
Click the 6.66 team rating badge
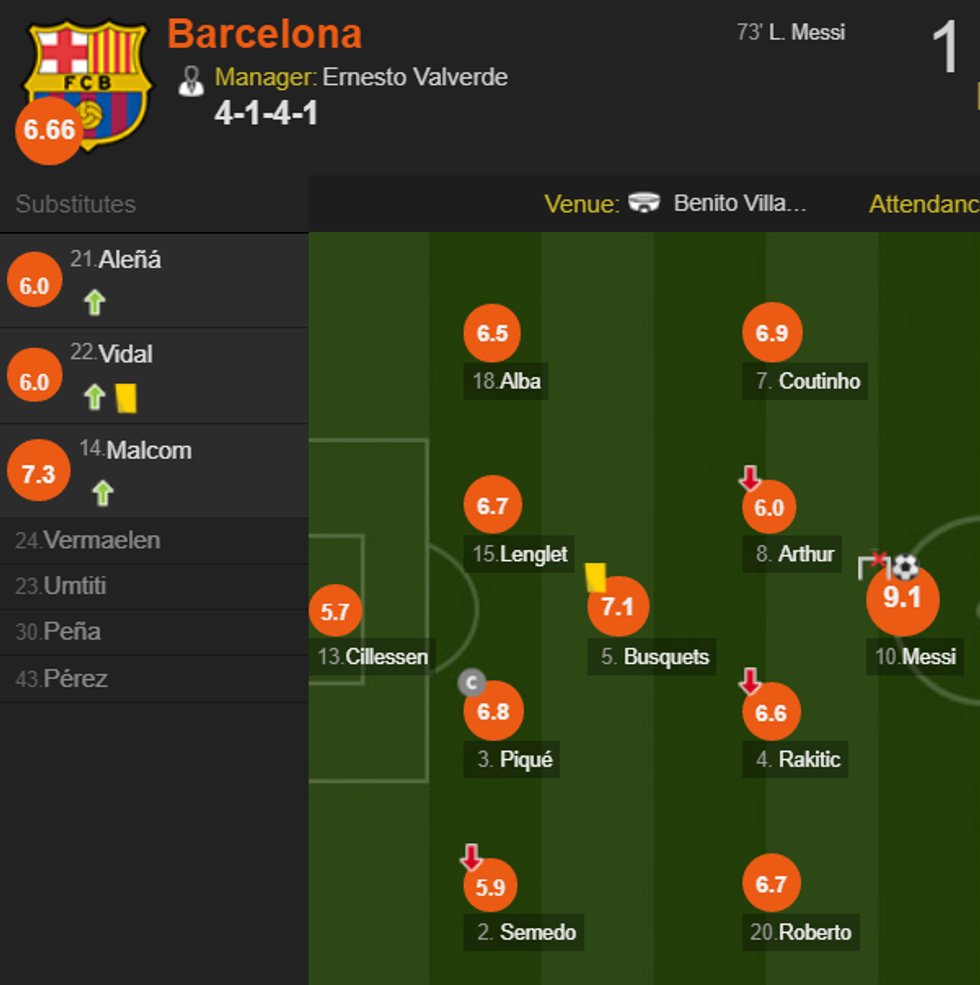[x=49, y=130]
